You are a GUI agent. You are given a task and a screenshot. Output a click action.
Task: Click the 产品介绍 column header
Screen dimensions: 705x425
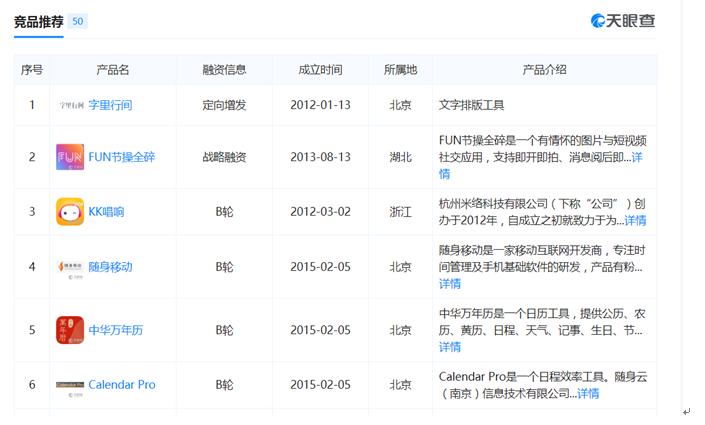point(544,70)
